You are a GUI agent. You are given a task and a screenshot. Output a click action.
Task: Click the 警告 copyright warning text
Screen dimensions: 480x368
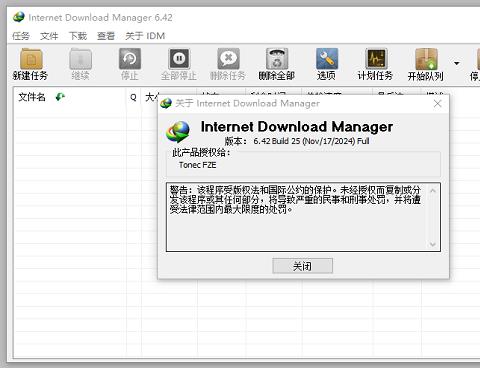coord(295,200)
